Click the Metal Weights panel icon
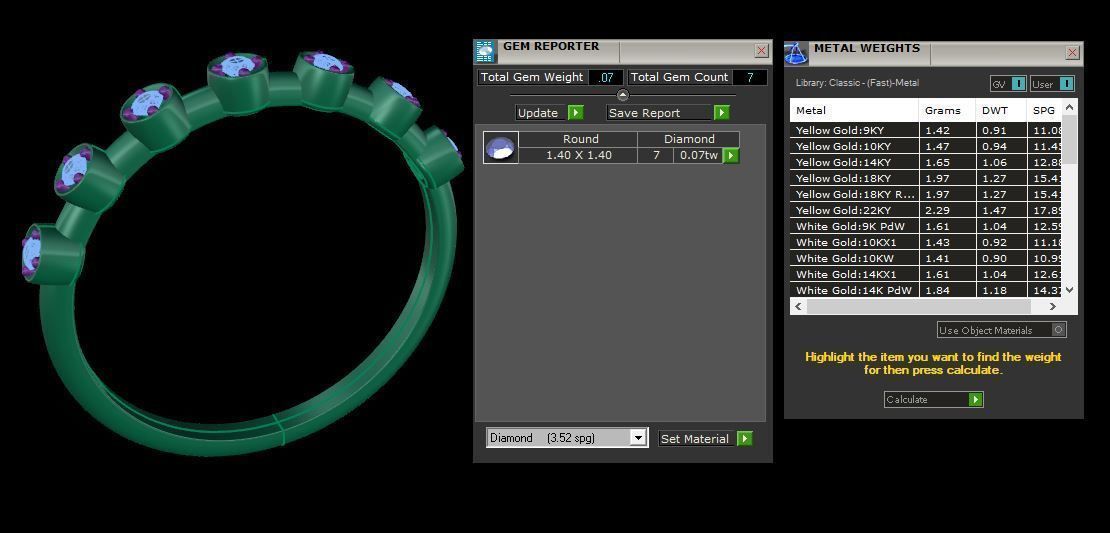Viewport: 1110px width, 533px height. [796, 52]
